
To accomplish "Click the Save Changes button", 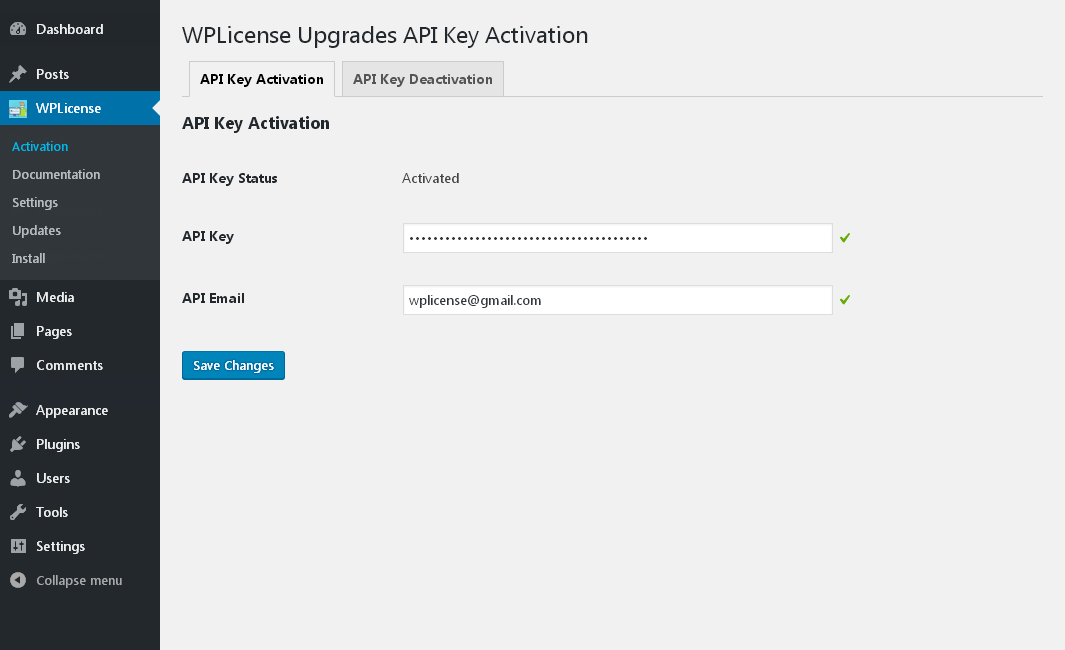I will [233, 365].
